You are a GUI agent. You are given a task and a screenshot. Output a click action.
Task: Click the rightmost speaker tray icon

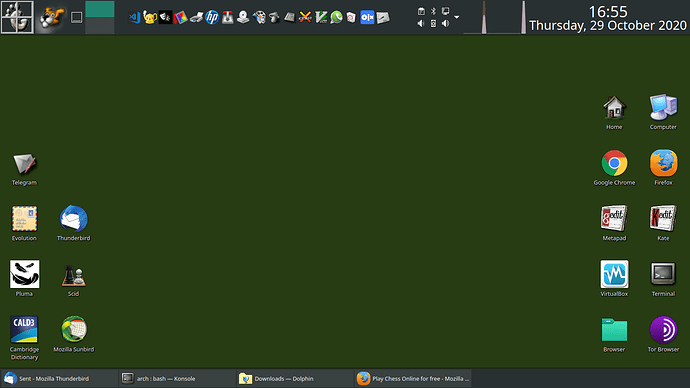tap(445, 23)
